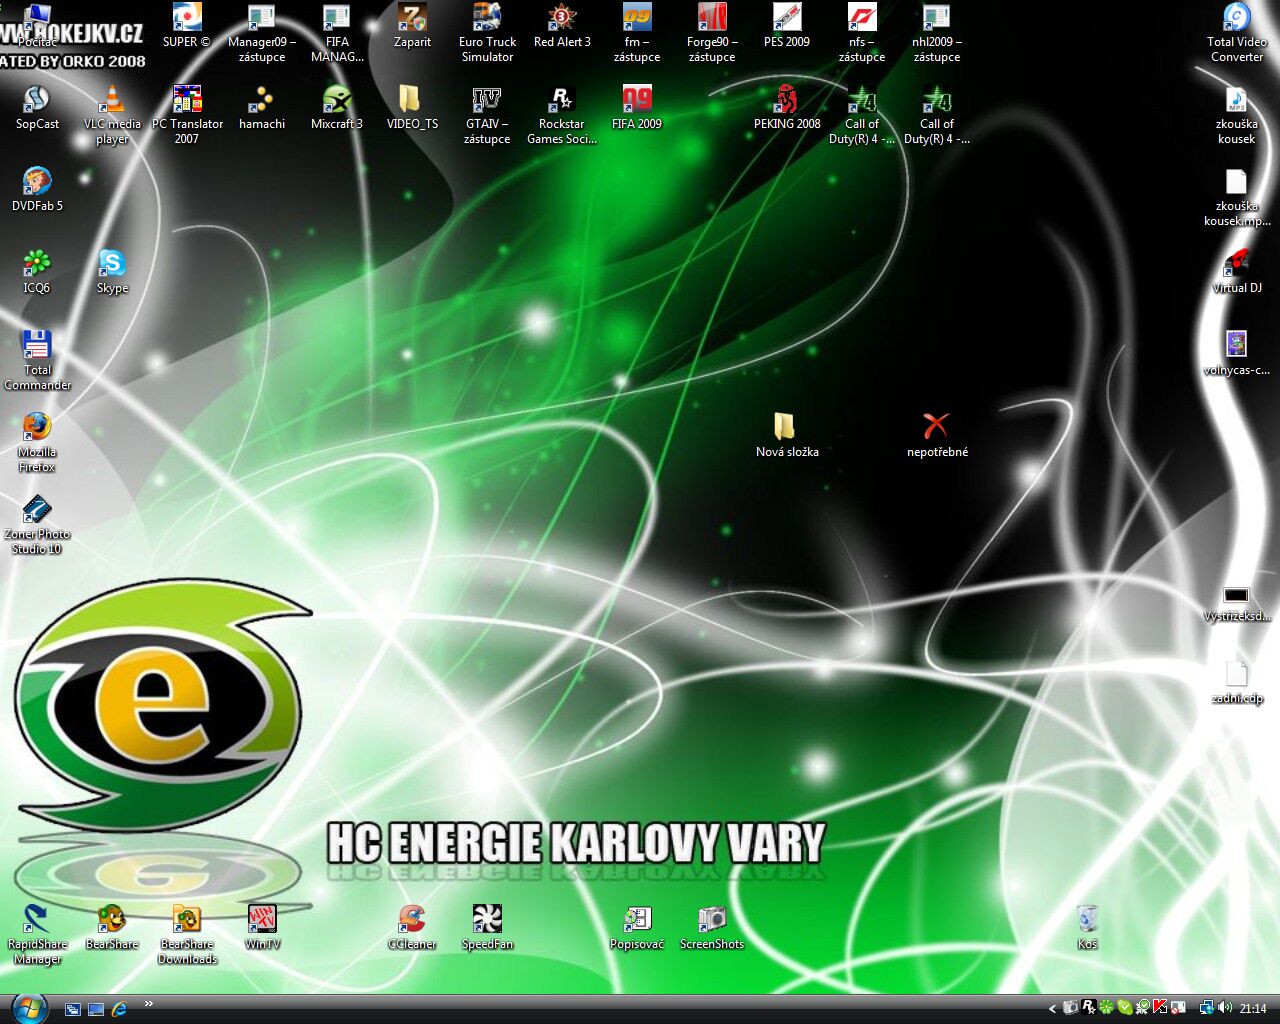The image size is (1280, 1024).
Task: Select the SopCast desktop icon
Action: (x=37, y=108)
